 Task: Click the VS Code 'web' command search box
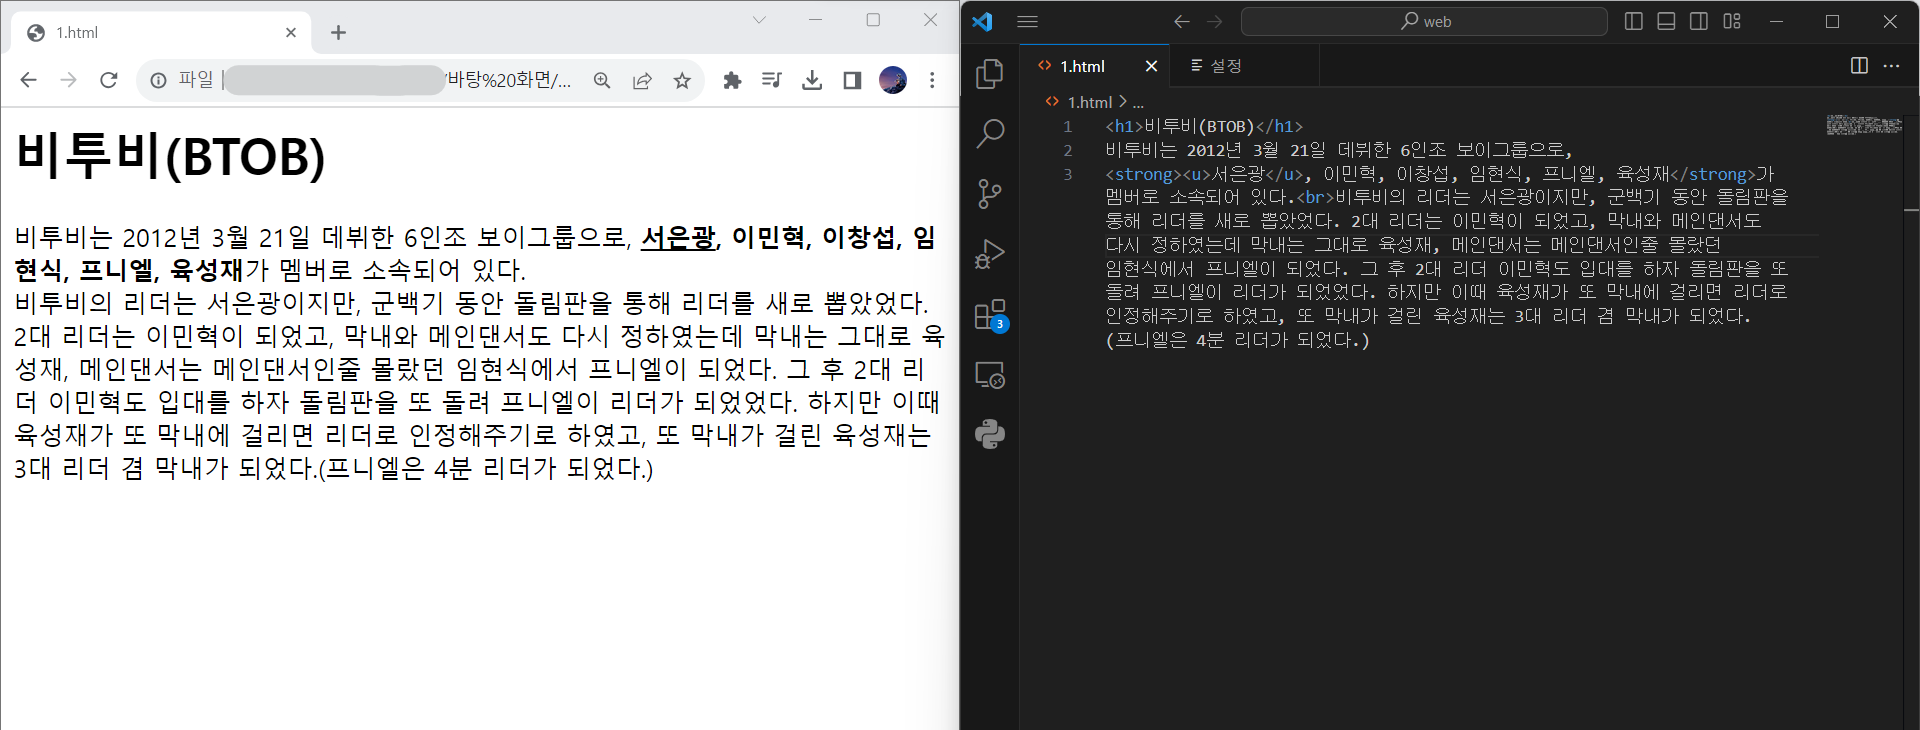(1424, 21)
